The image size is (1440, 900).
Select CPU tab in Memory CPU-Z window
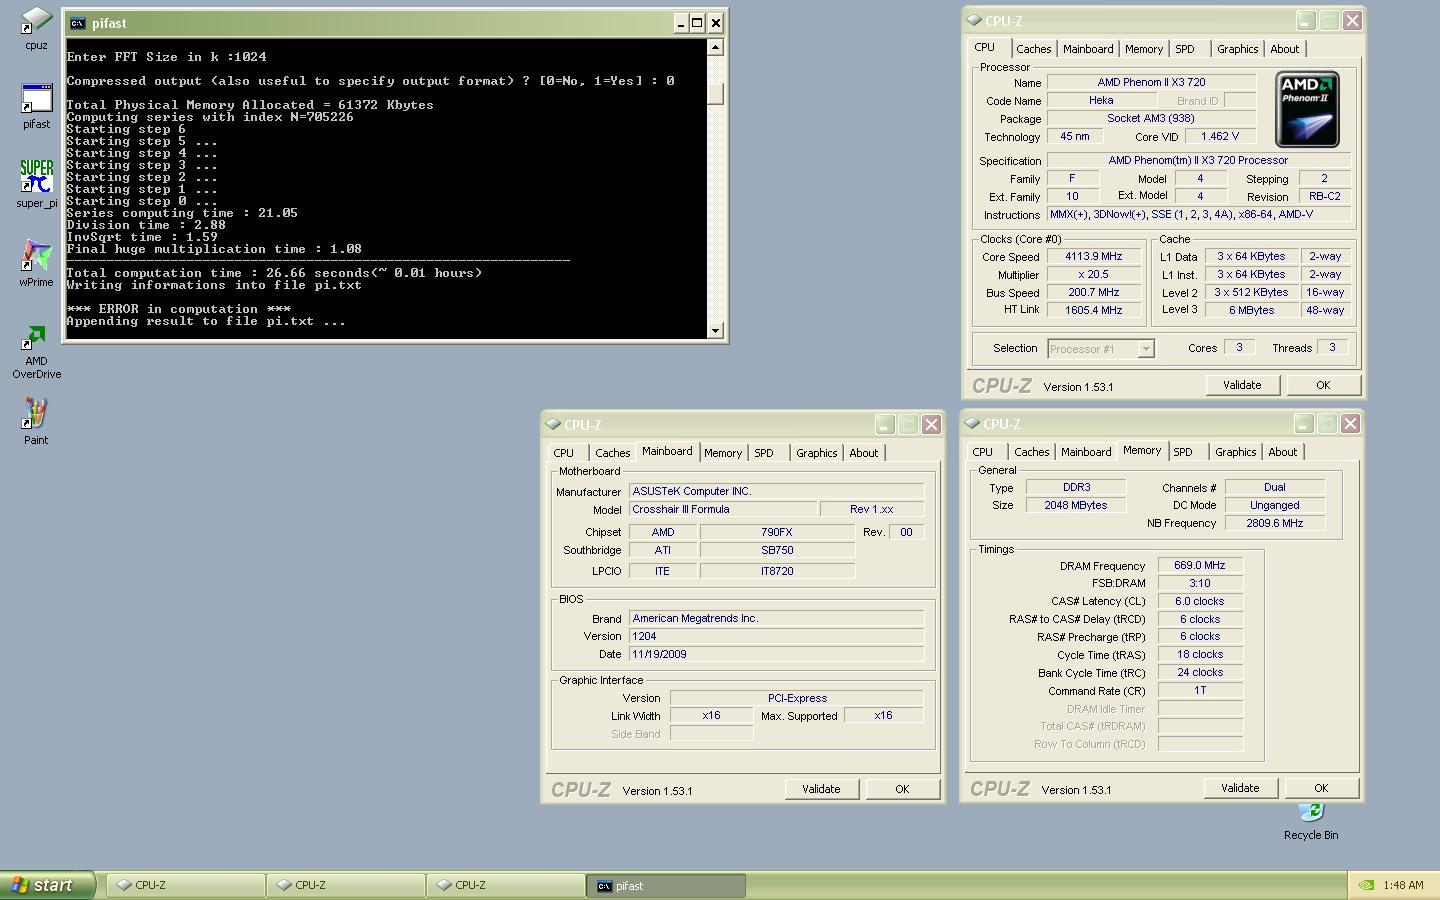pos(983,452)
